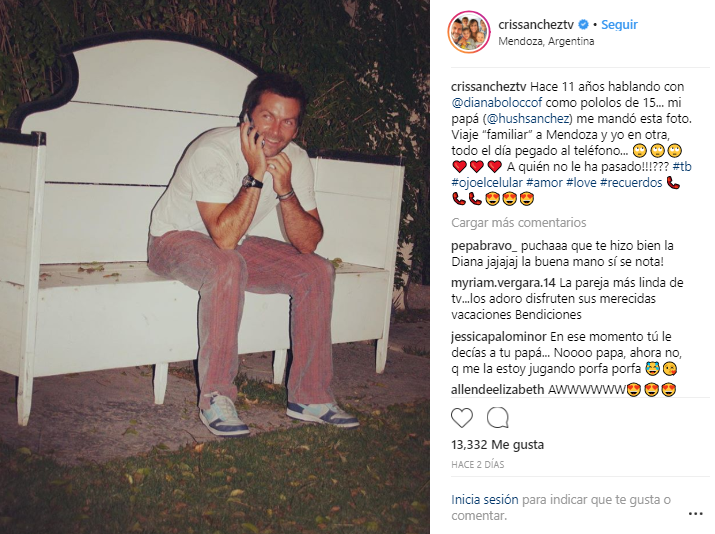Open jessicapalominor commenter profile
The height and width of the screenshot is (534, 715).
point(499,337)
